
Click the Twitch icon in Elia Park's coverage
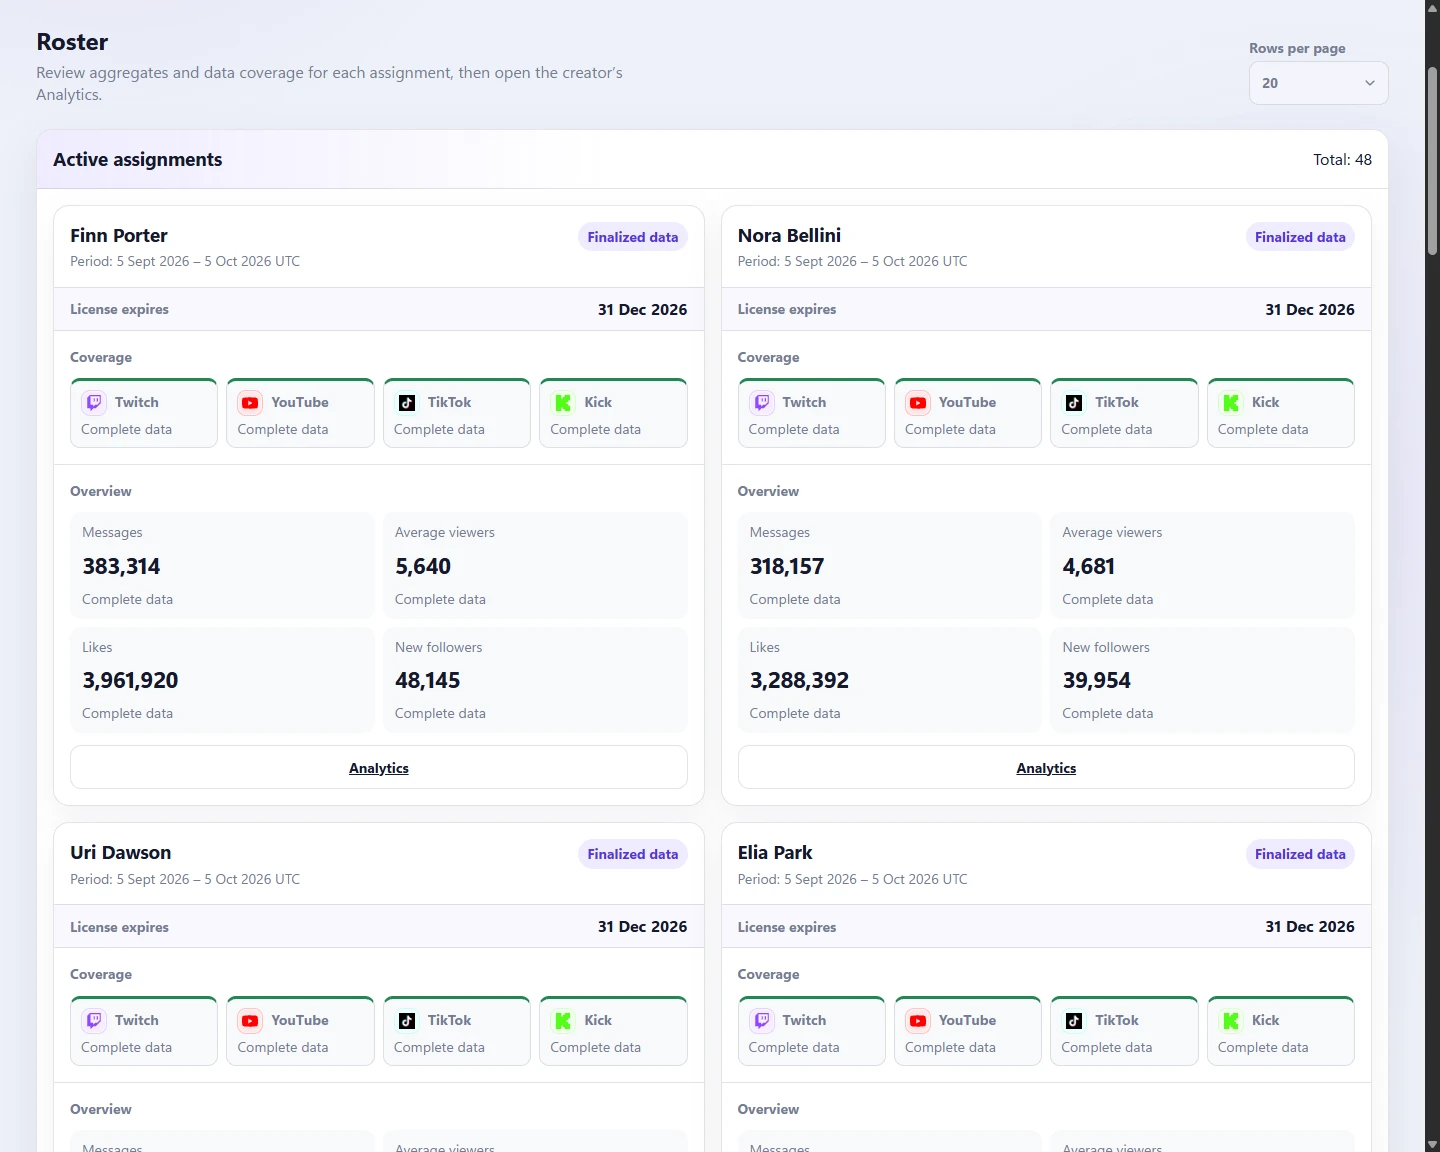762,1020
